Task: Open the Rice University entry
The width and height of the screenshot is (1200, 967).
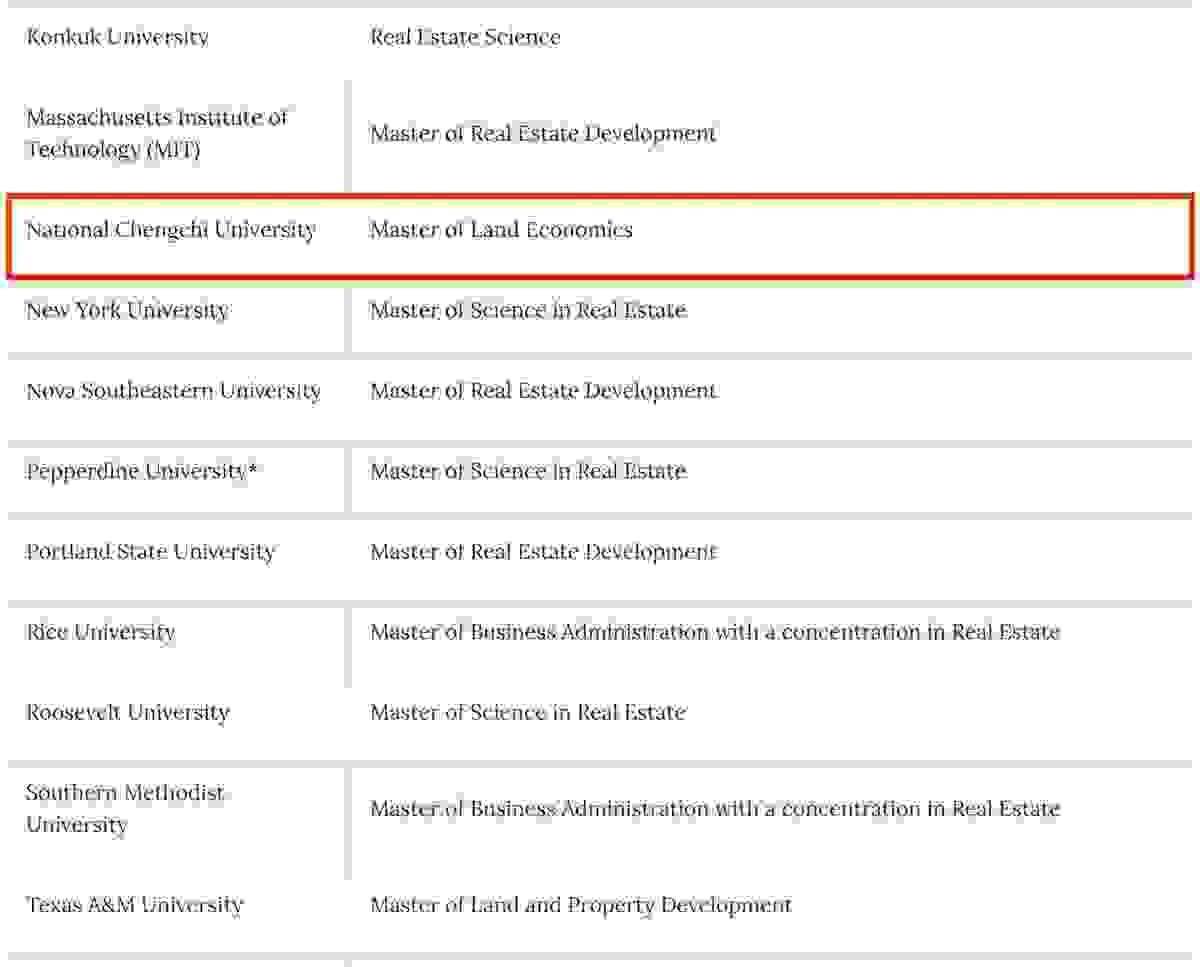Action: 100,632
